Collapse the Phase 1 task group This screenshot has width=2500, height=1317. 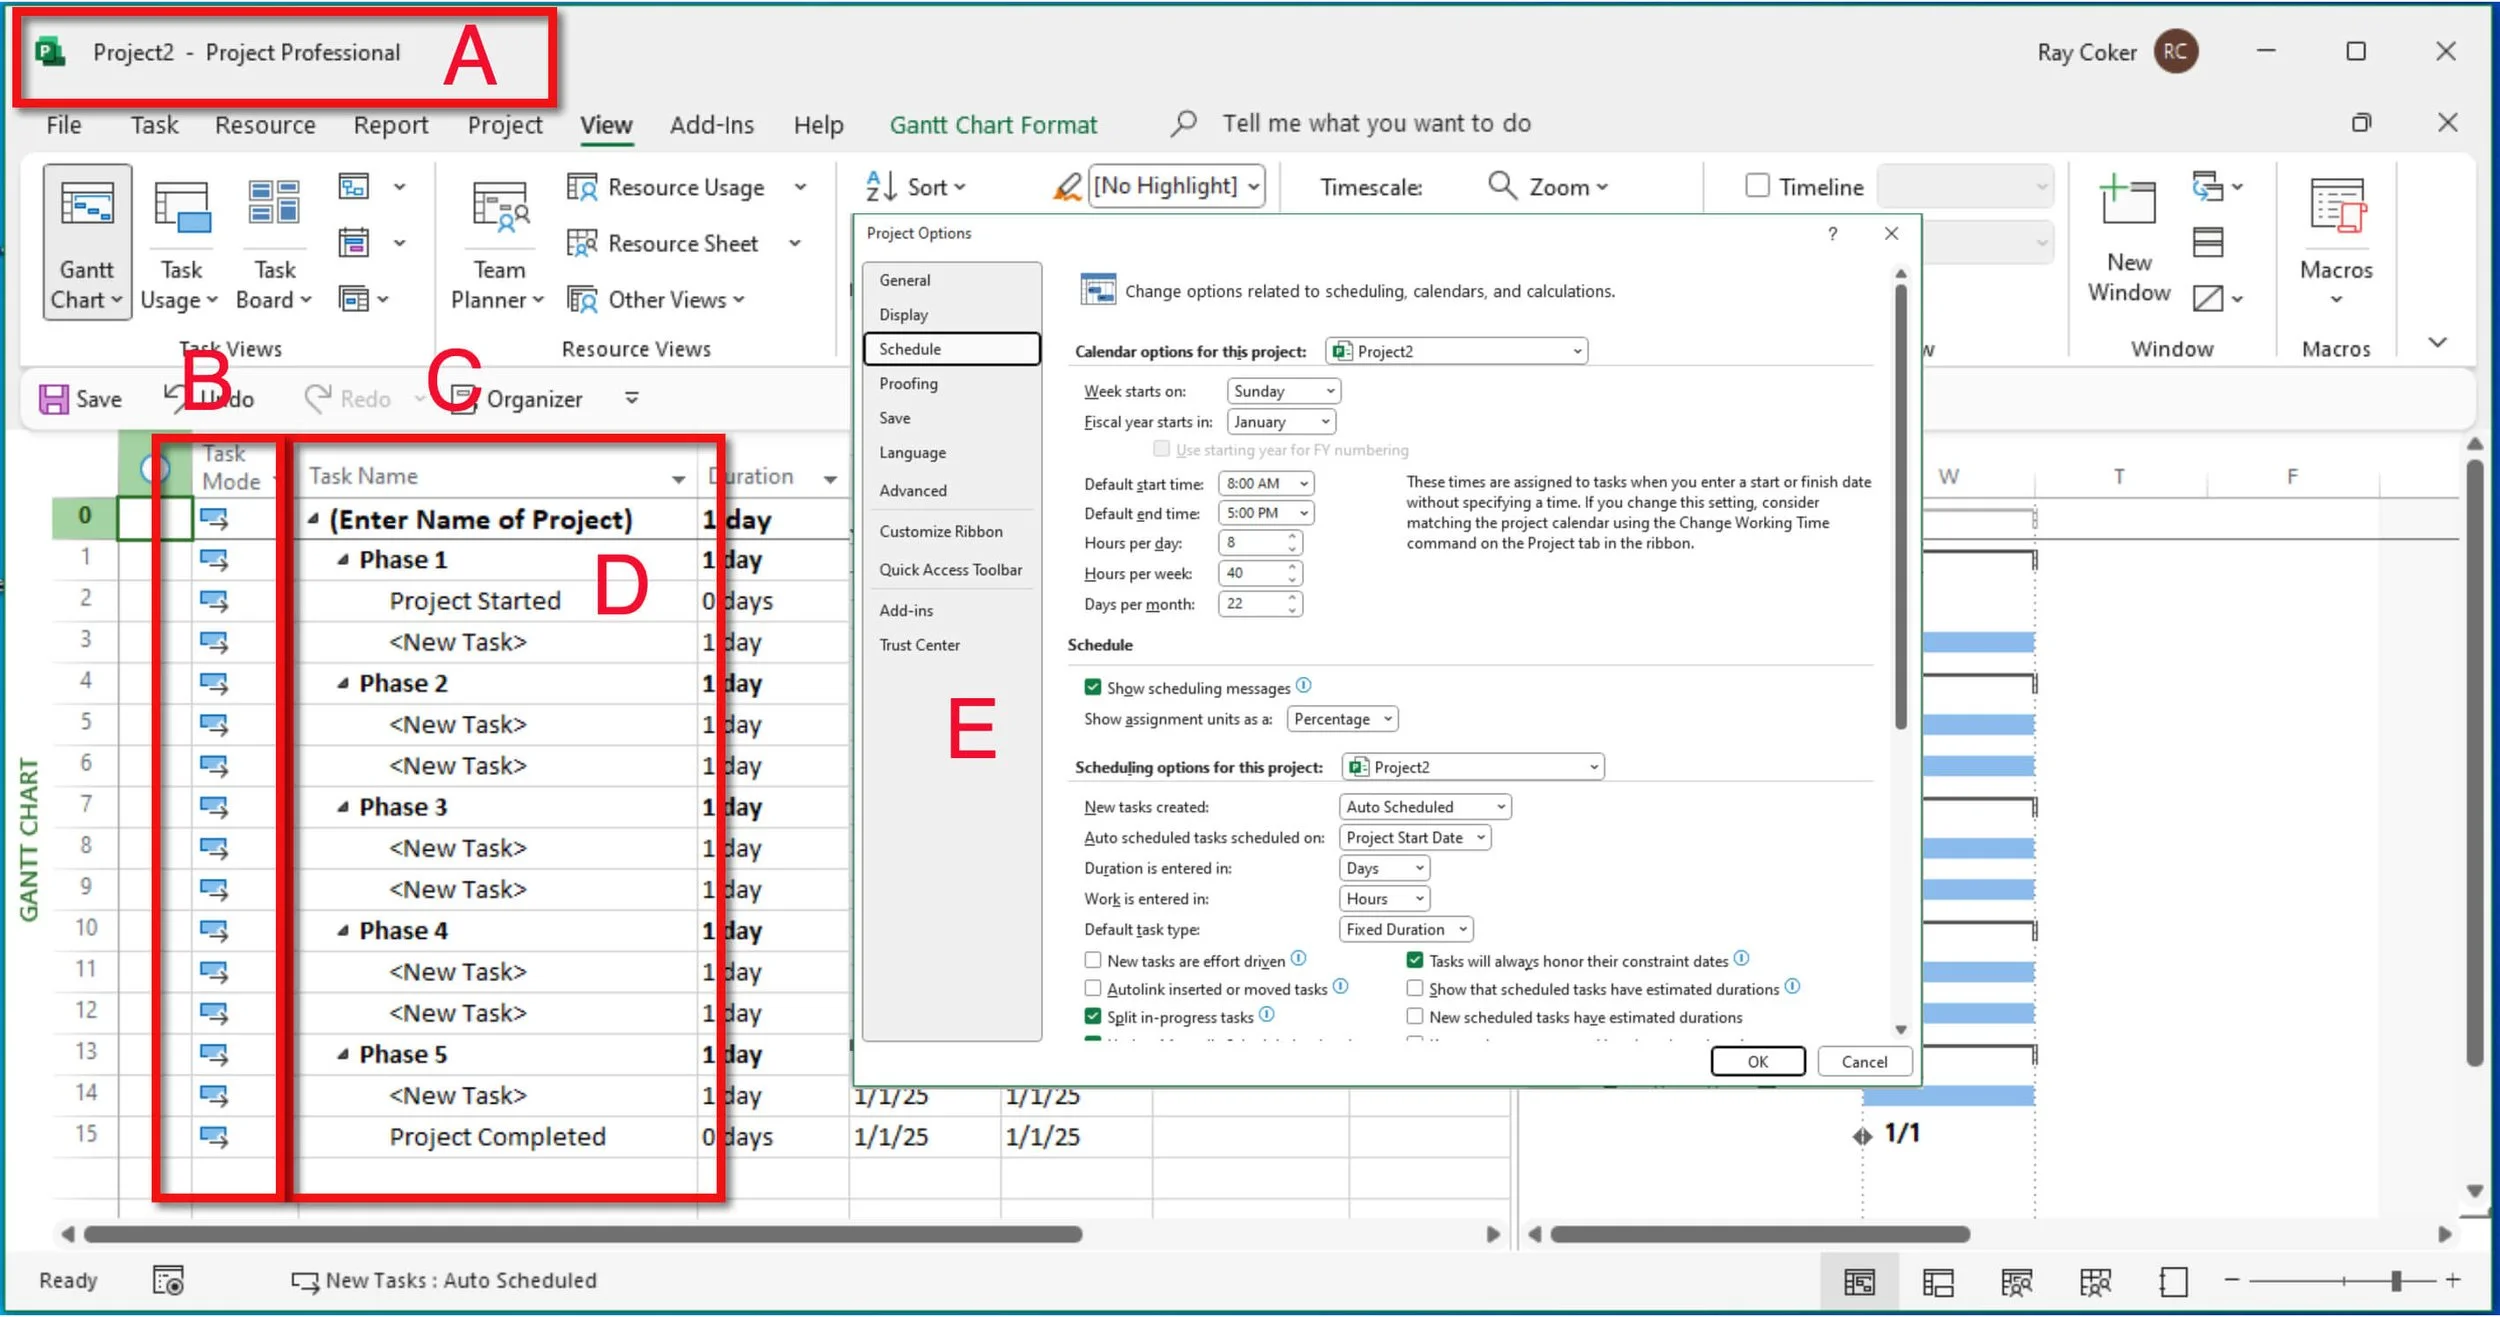(x=345, y=559)
